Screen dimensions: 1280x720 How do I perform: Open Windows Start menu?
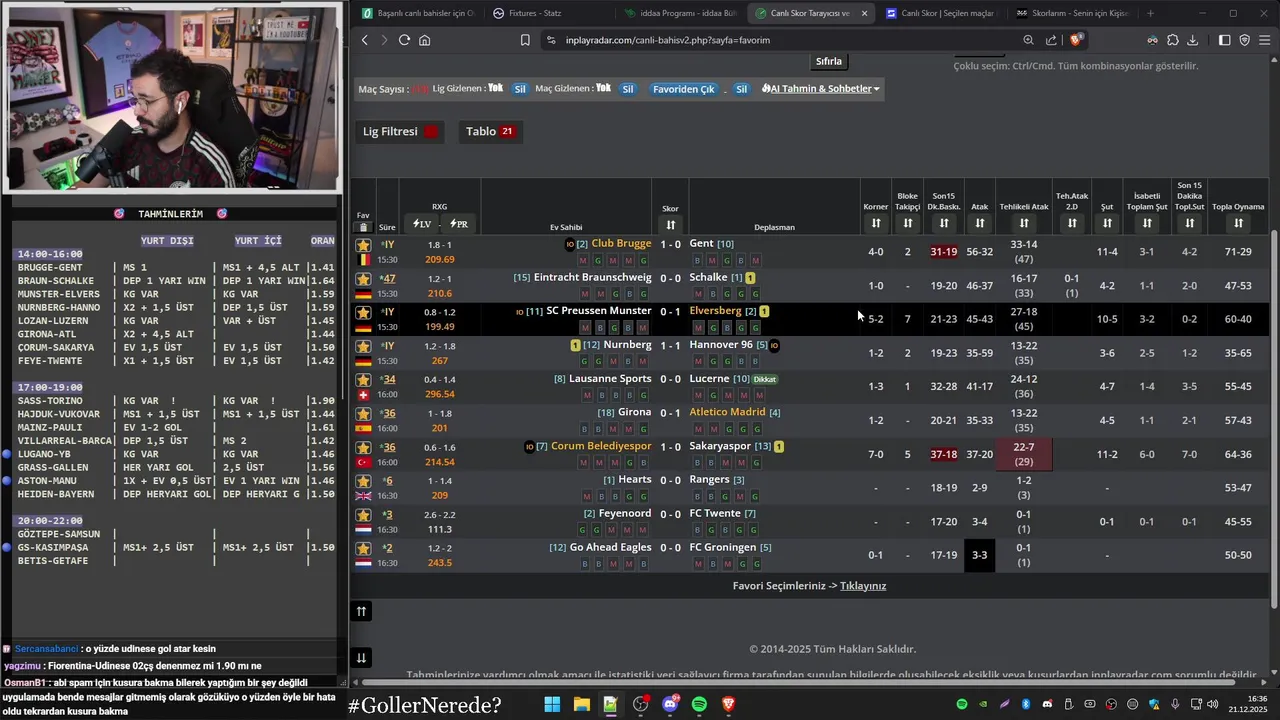pos(552,704)
